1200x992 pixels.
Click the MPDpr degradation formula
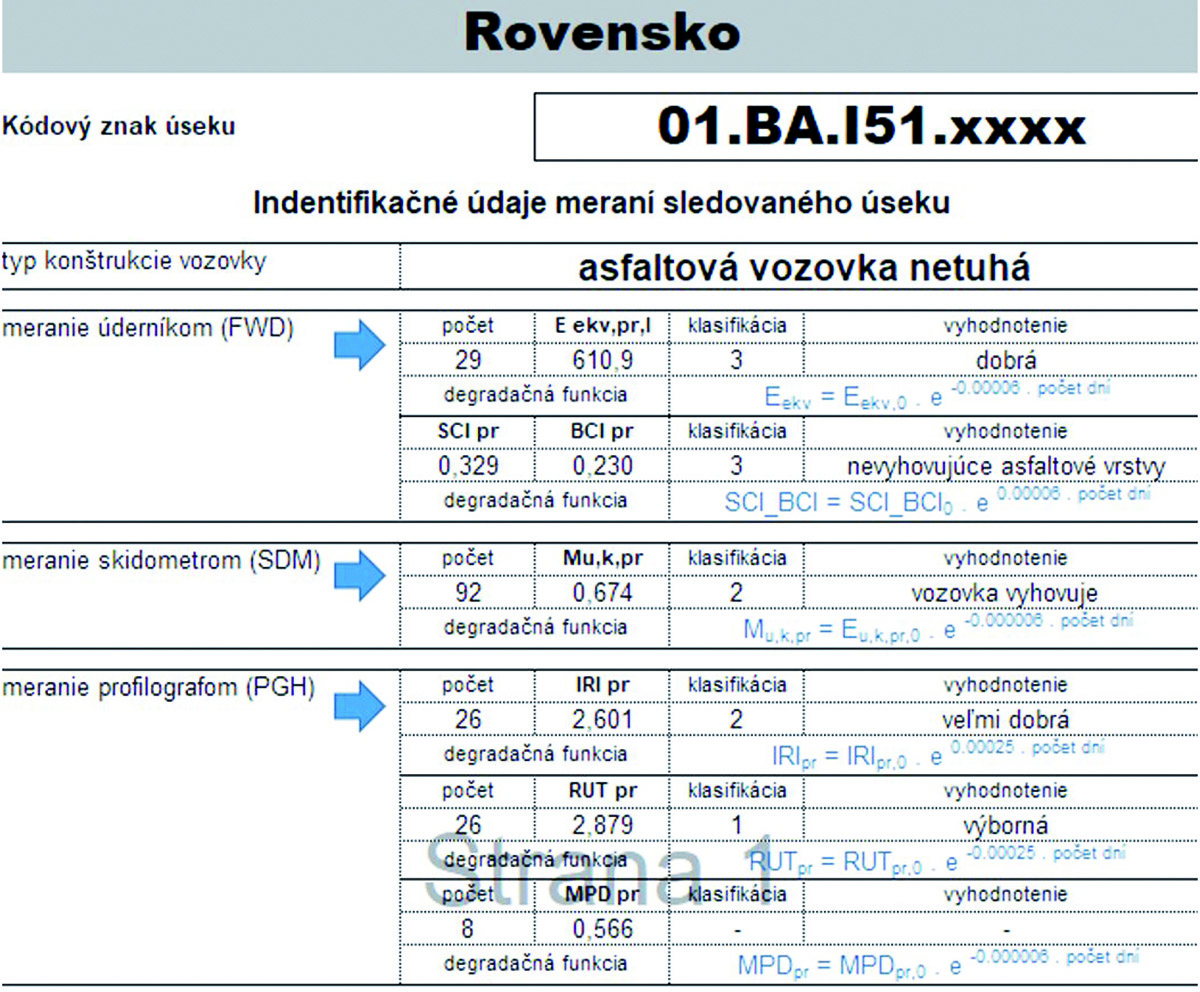tap(937, 964)
